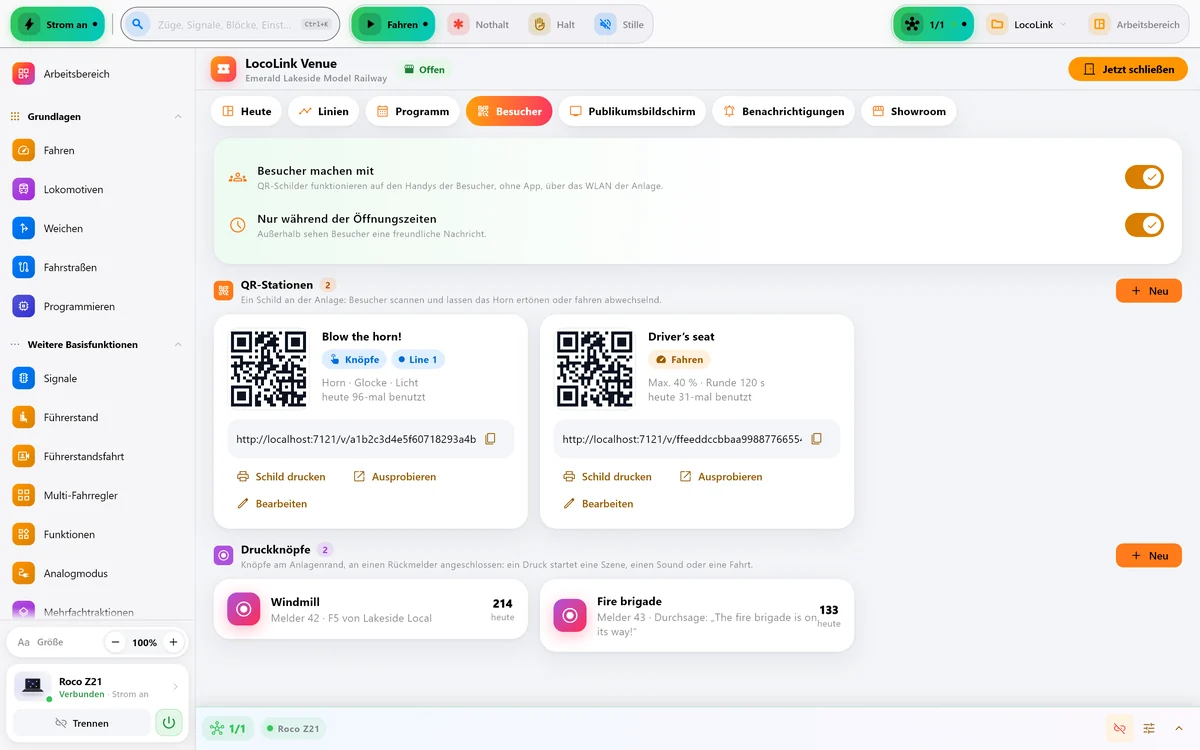This screenshot has width=1200, height=750.
Task: Open the Publikumsbildschirm tab
Action: pos(632,111)
